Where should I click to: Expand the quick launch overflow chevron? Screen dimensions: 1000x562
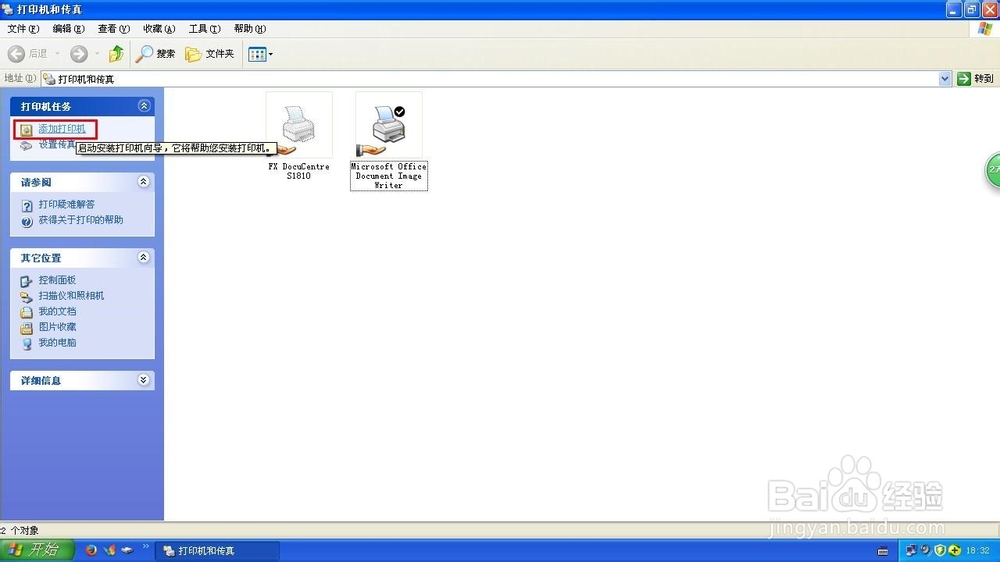point(145,547)
